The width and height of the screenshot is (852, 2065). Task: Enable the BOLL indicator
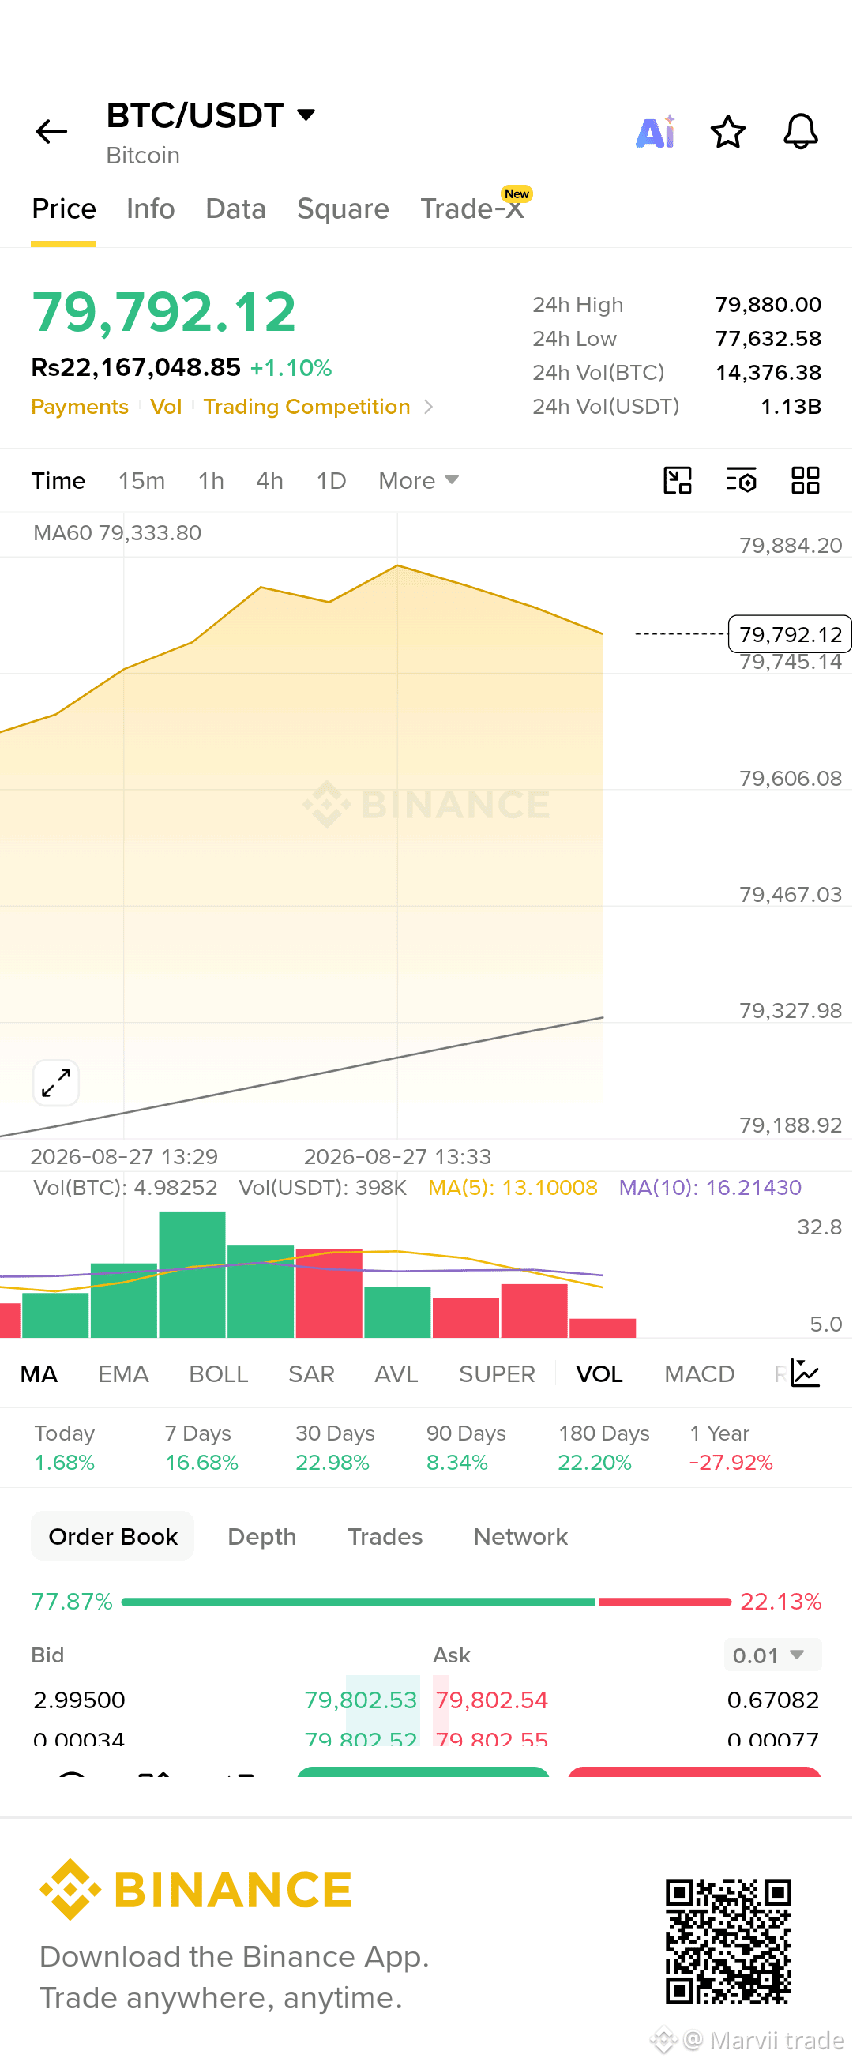coord(218,1374)
